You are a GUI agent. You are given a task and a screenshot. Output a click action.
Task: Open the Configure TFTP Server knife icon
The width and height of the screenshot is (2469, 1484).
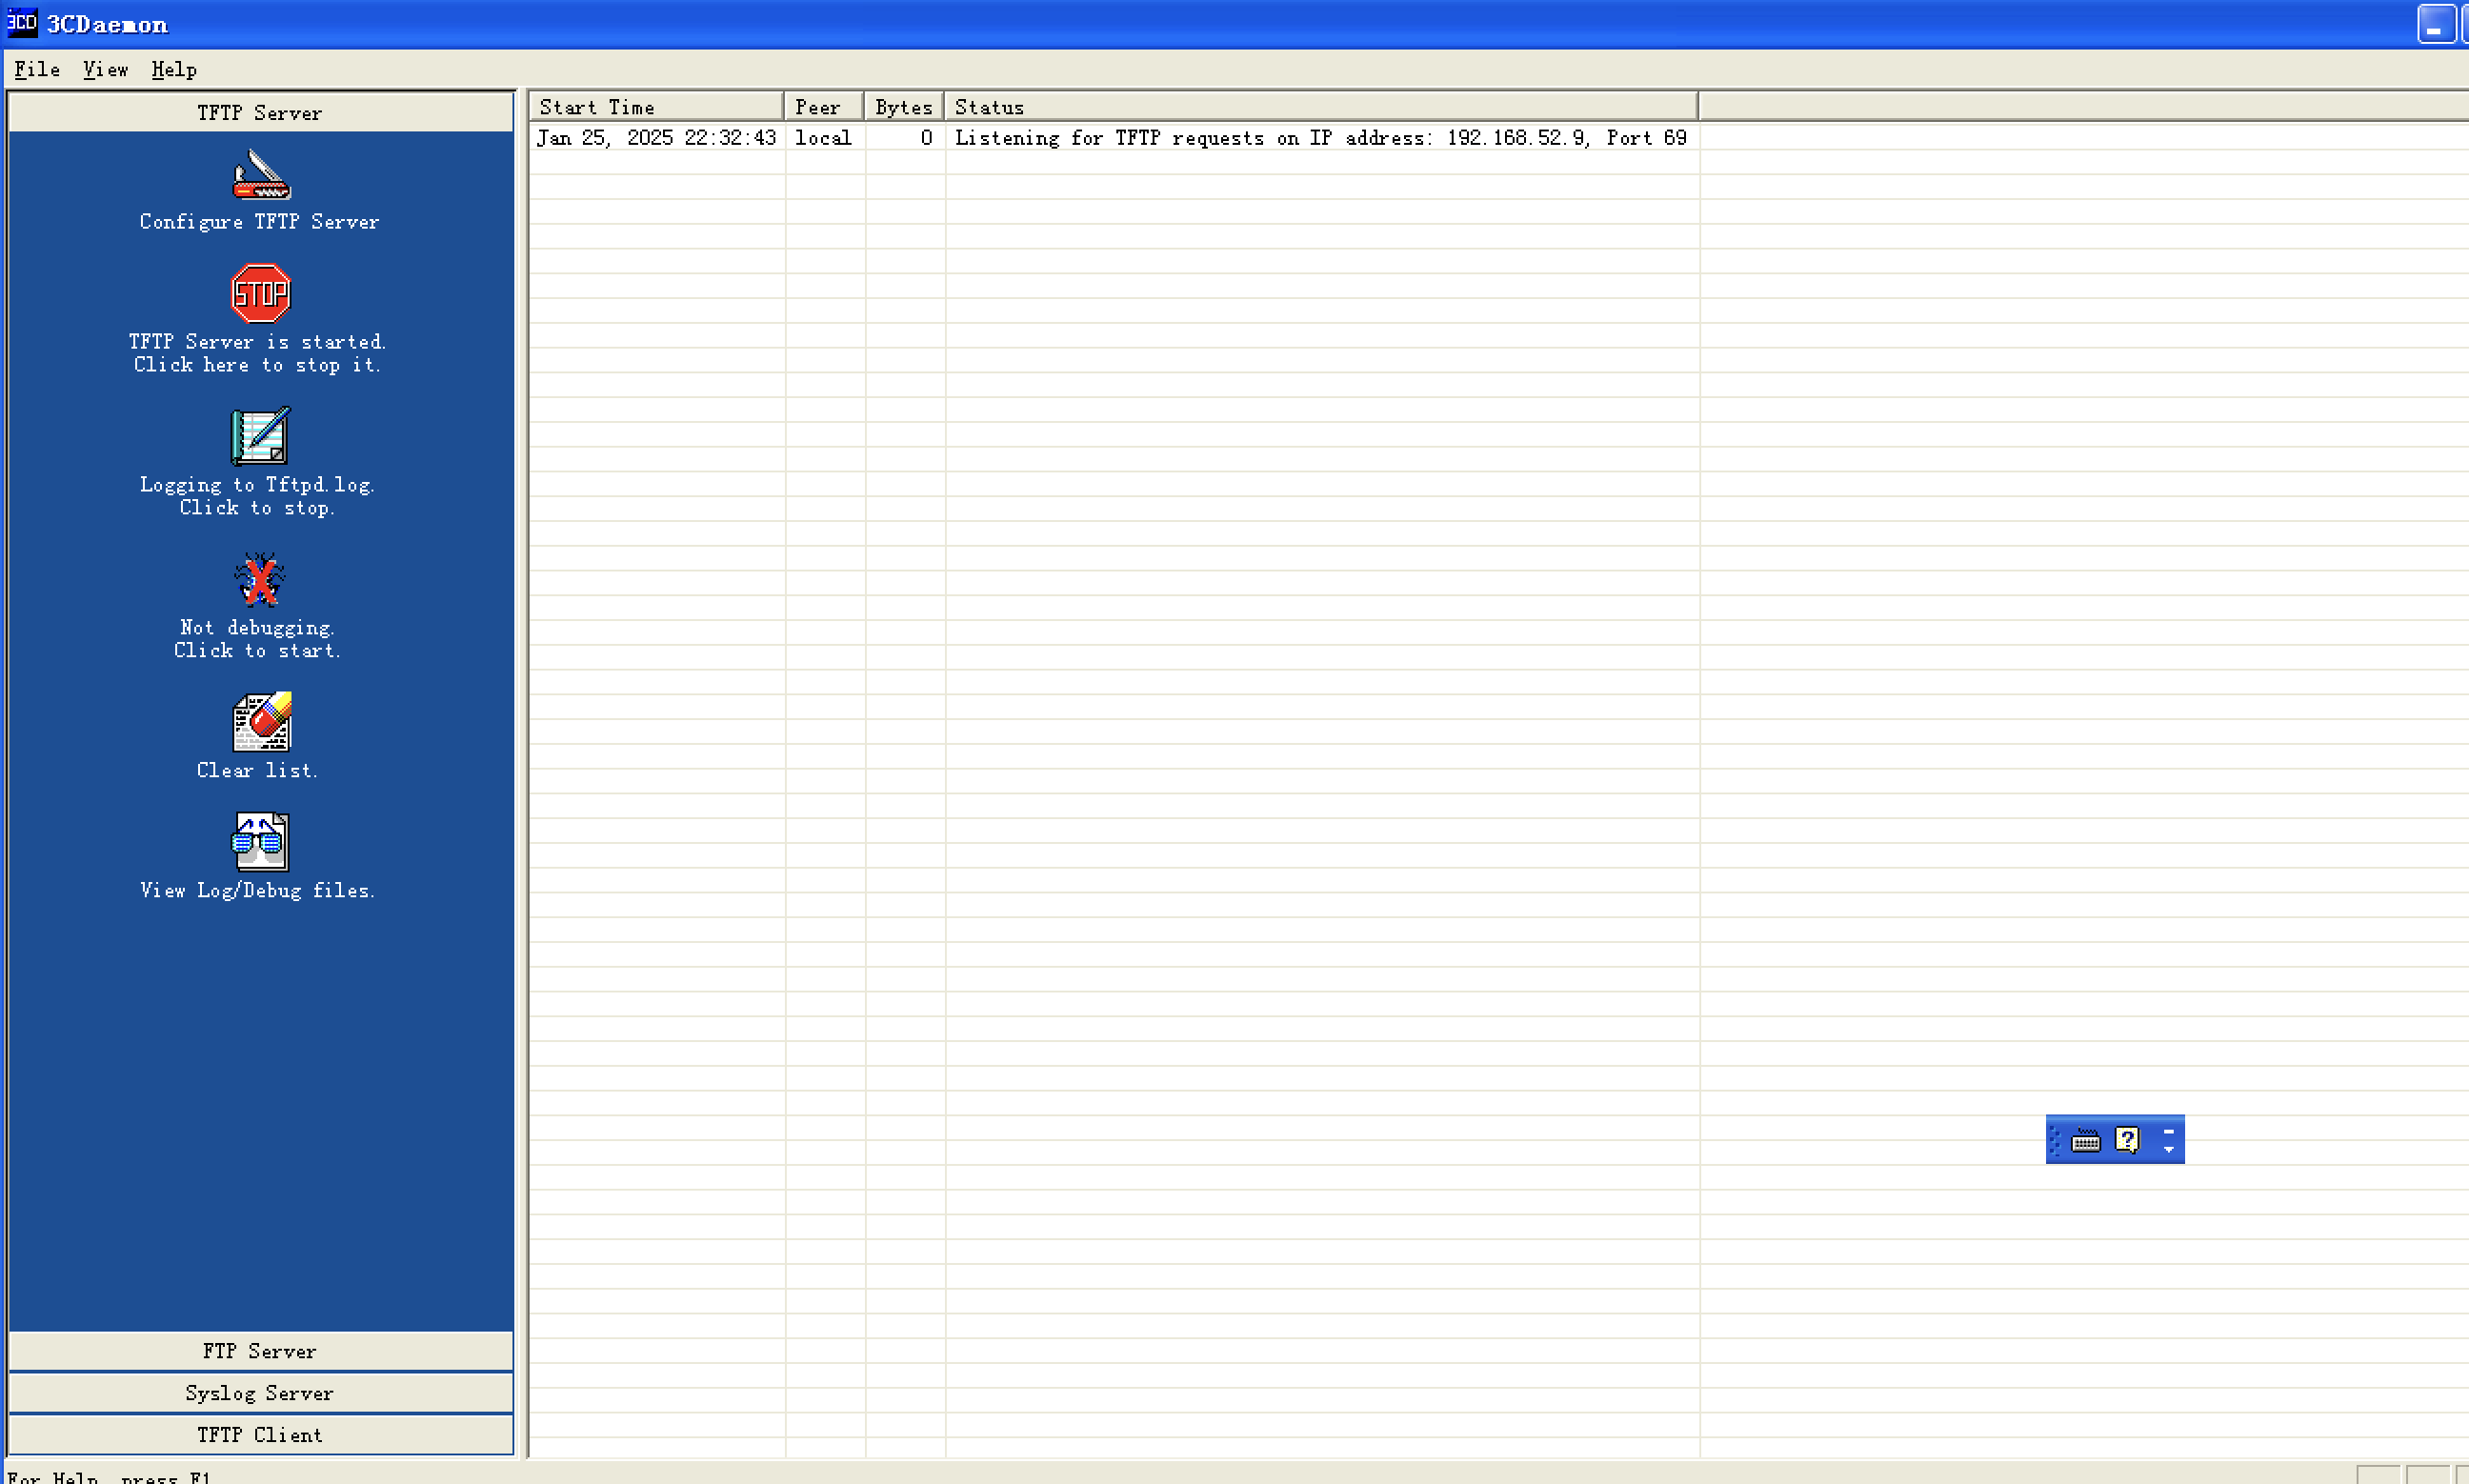pos(261,175)
